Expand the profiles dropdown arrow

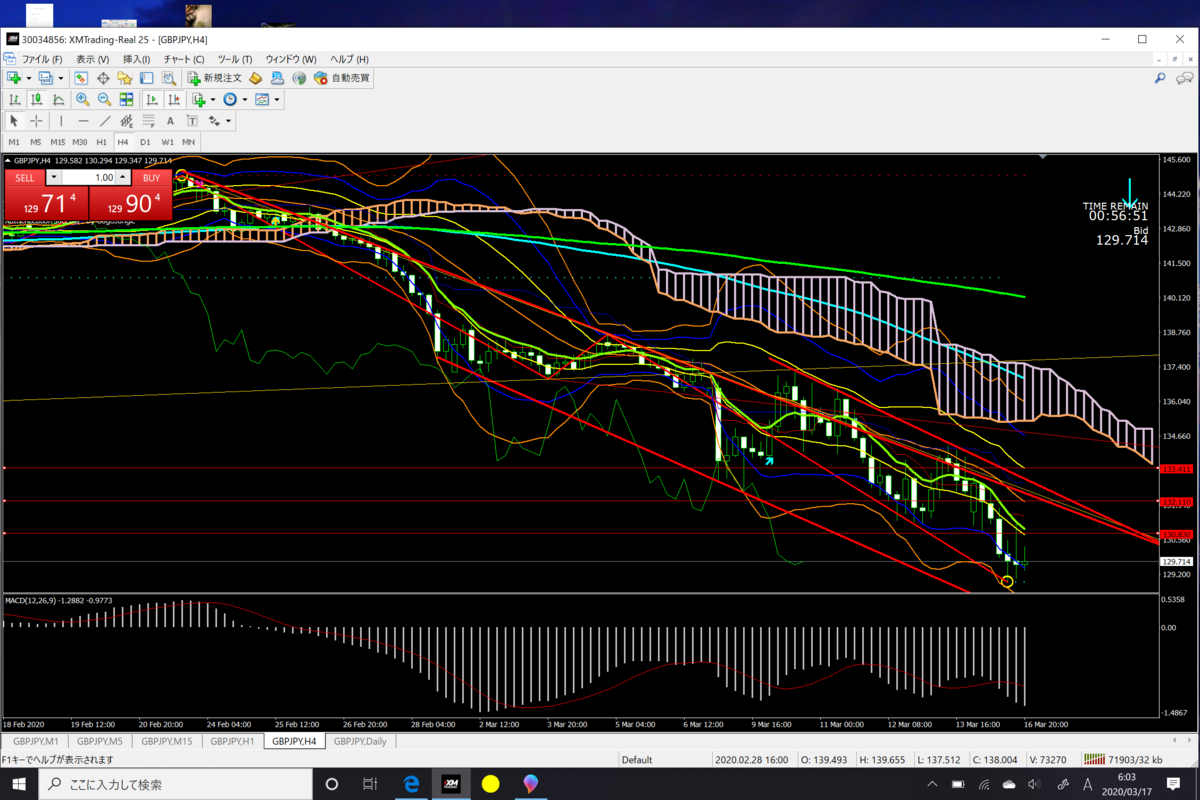coord(60,77)
